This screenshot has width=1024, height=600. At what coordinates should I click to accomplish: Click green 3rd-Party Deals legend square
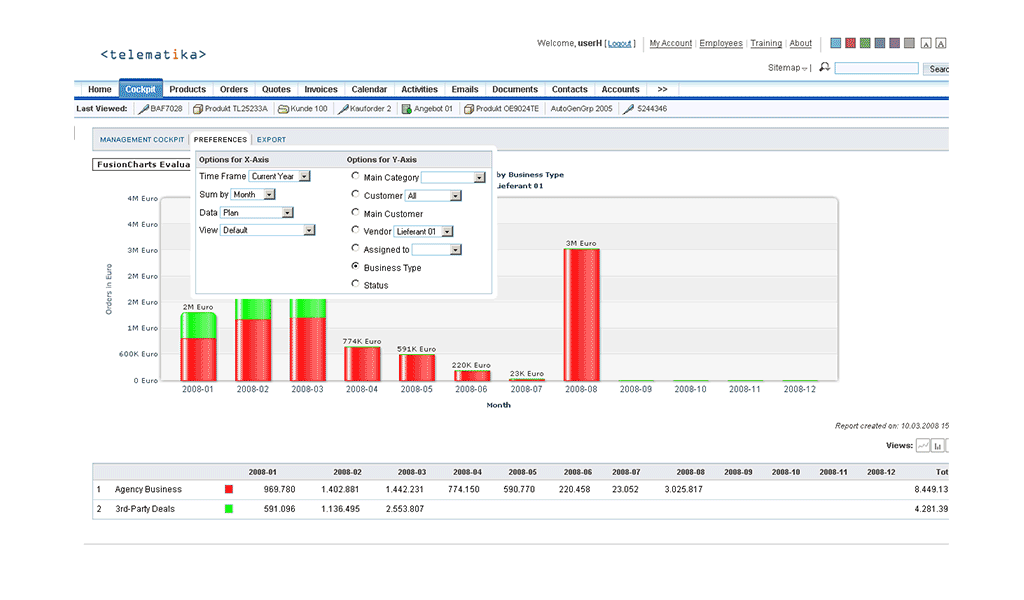click(229, 509)
